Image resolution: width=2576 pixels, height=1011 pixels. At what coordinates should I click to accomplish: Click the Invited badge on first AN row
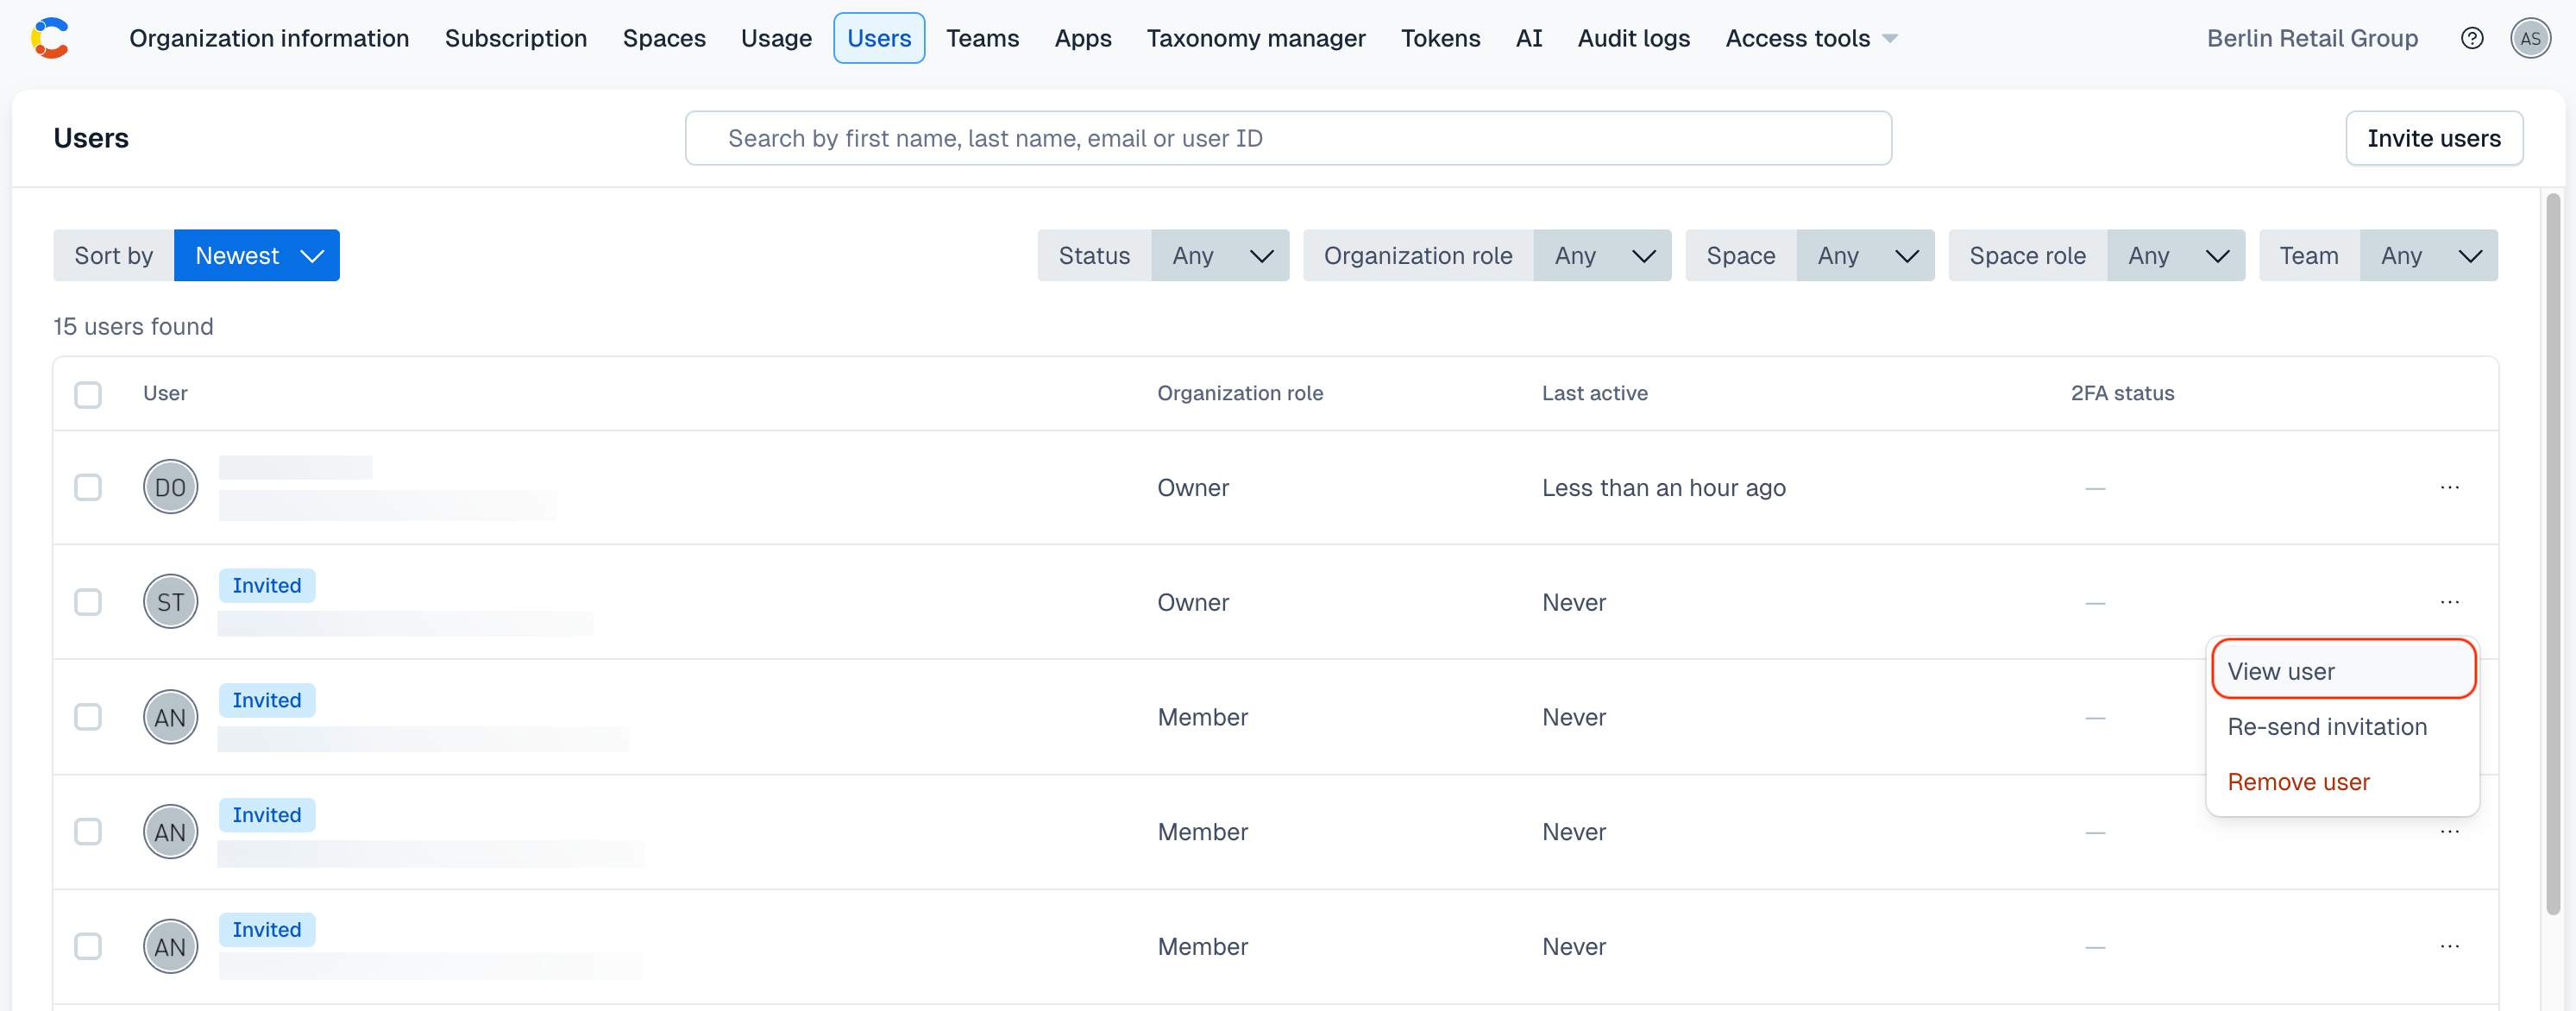[x=267, y=700]
